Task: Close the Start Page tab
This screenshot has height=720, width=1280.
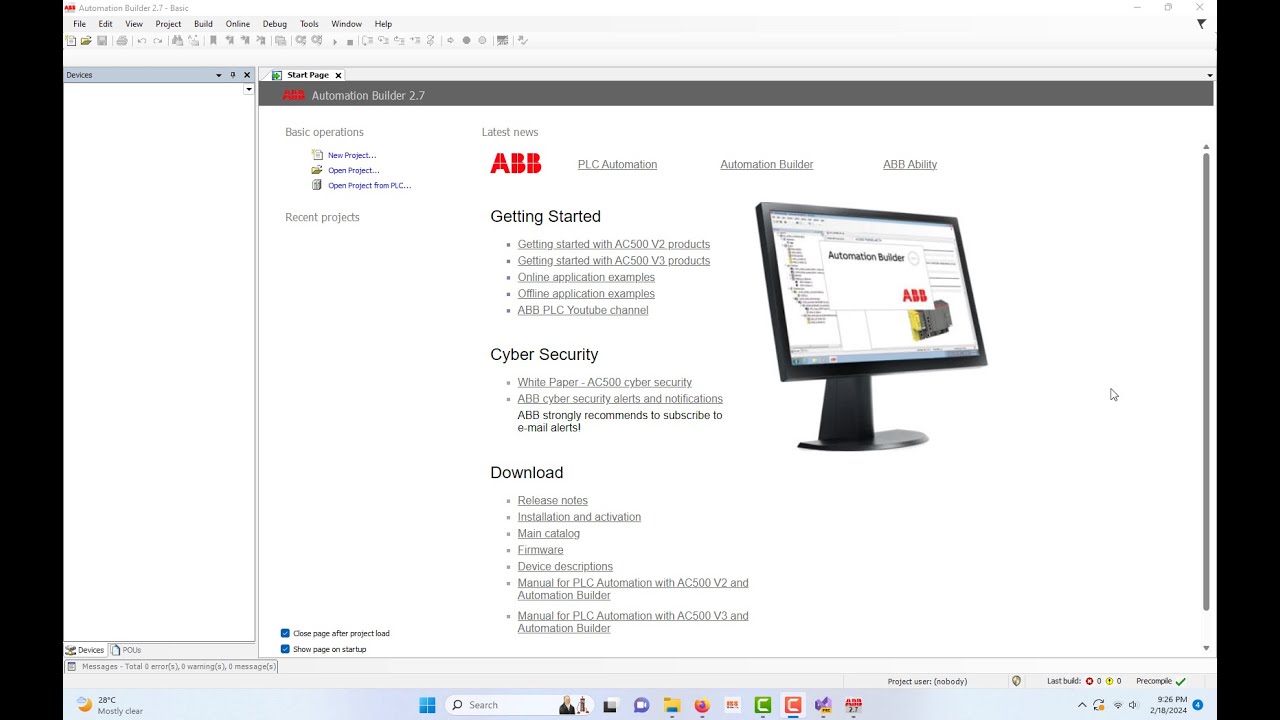Action: tap(338, 75)
